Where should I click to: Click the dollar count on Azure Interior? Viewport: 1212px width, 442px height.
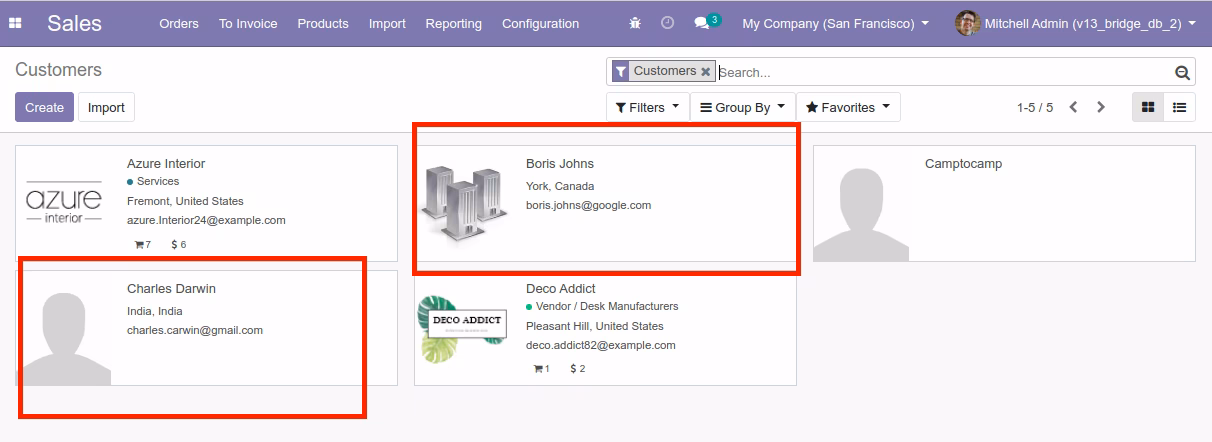(x=179, y=244)
